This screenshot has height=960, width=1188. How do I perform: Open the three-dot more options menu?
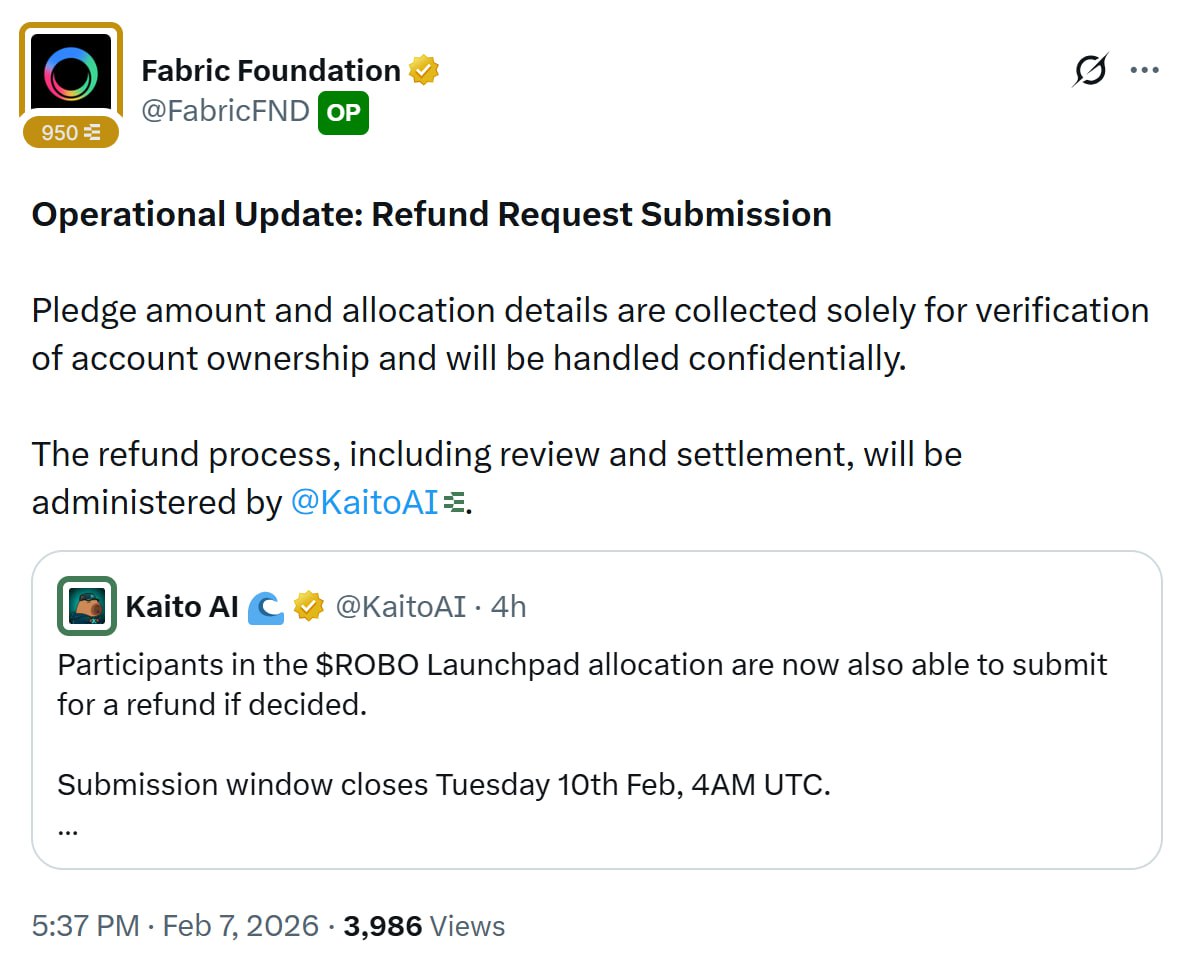(1144, 70)
